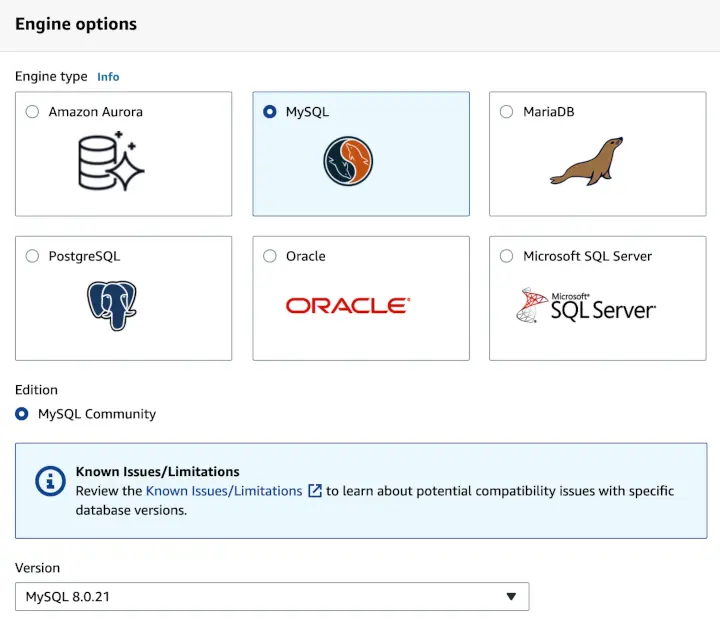Click the MySQL dolphin logo
Viewport: 720px width, 624px height.
(348, 161)
